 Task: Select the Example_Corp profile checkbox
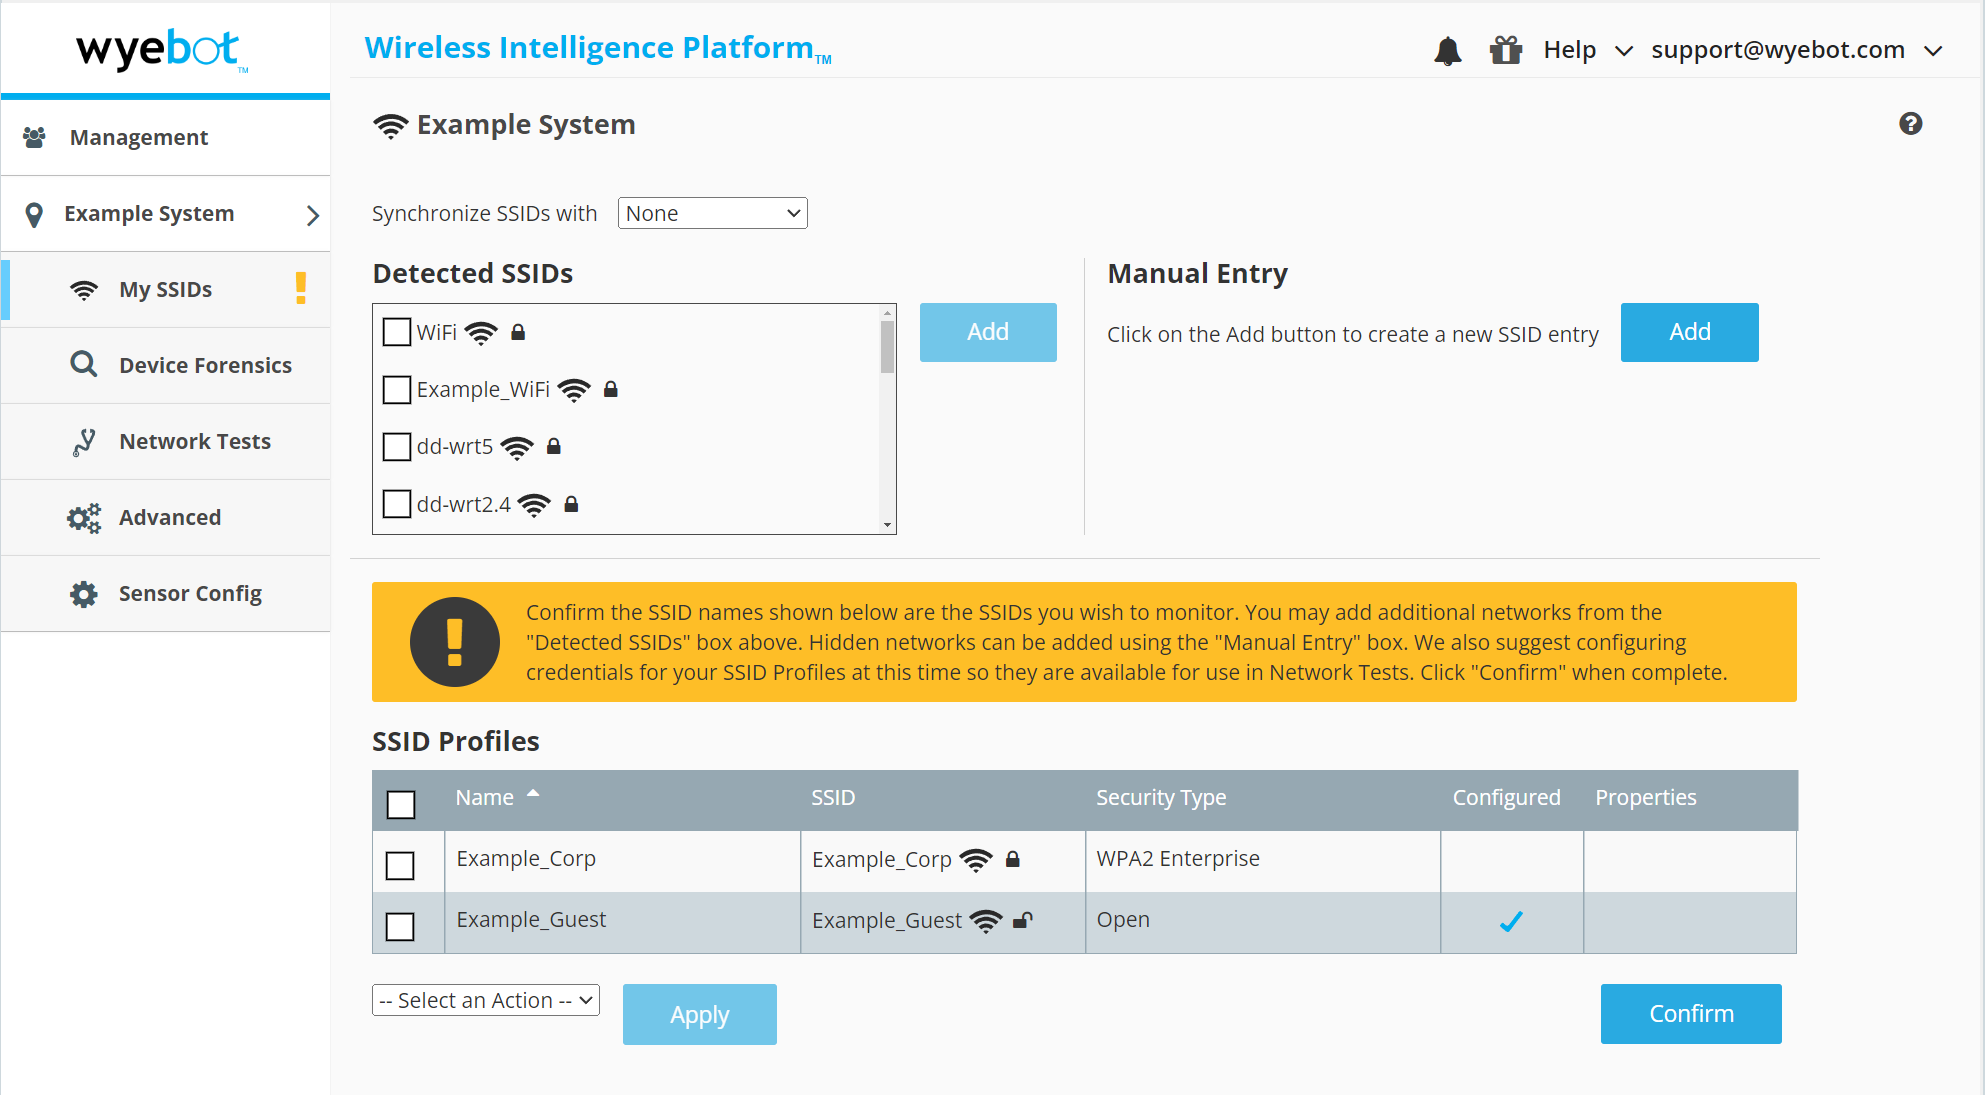coord(400,865)
